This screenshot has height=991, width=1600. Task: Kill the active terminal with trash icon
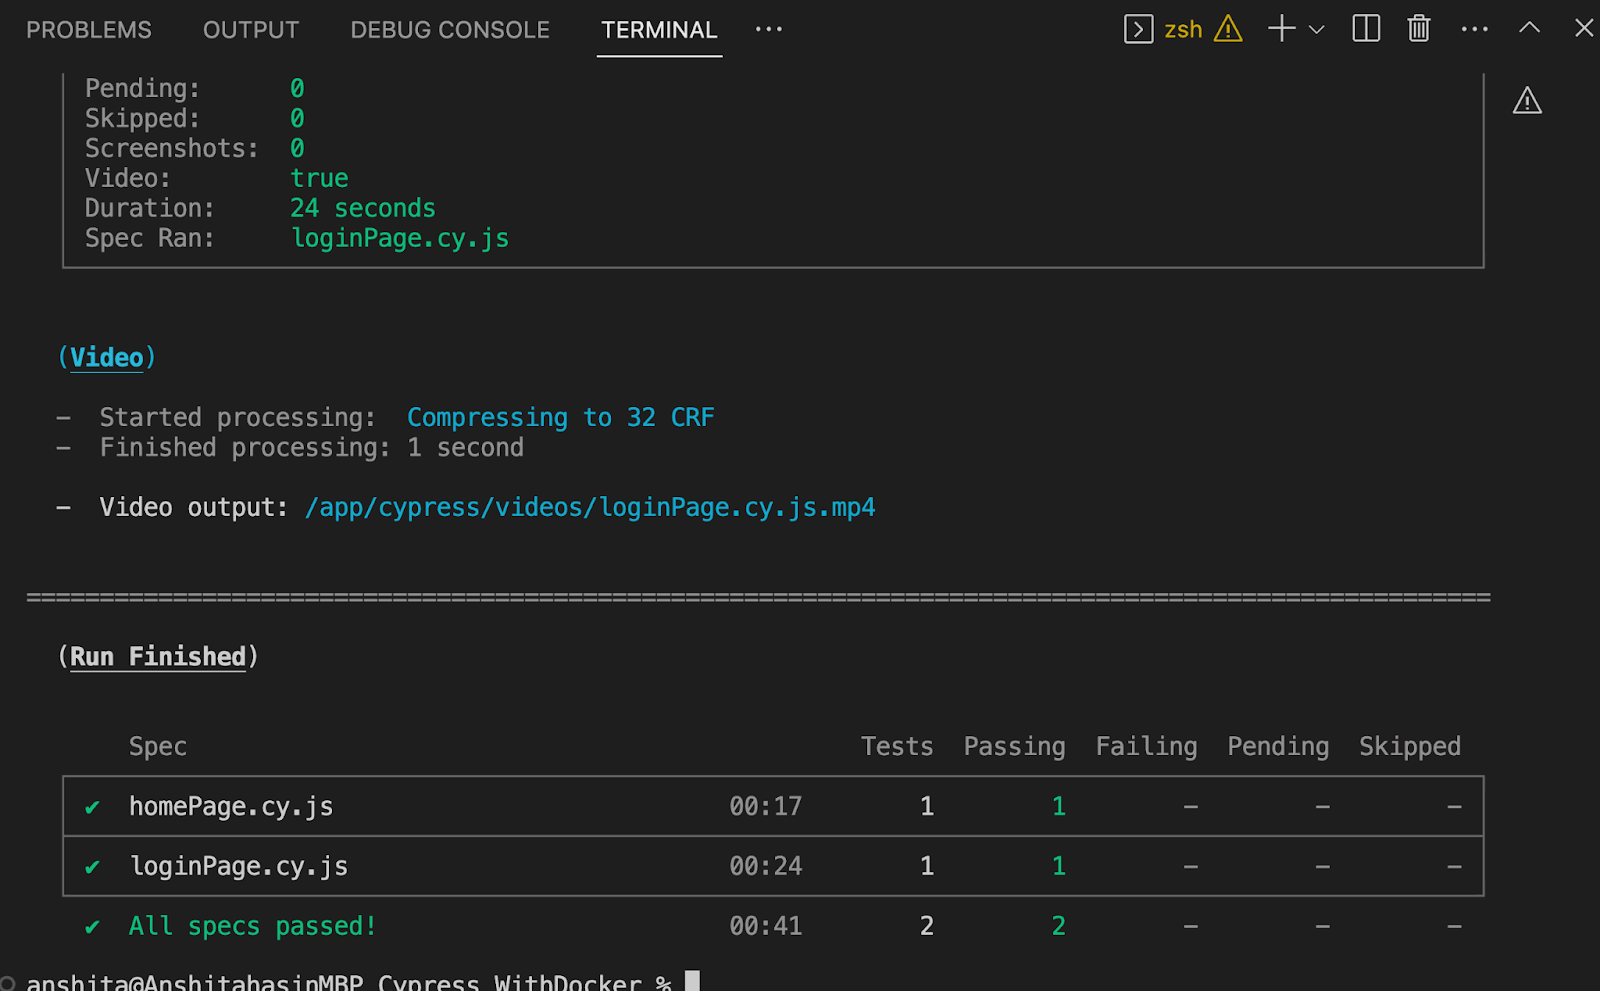(1419, 29)
